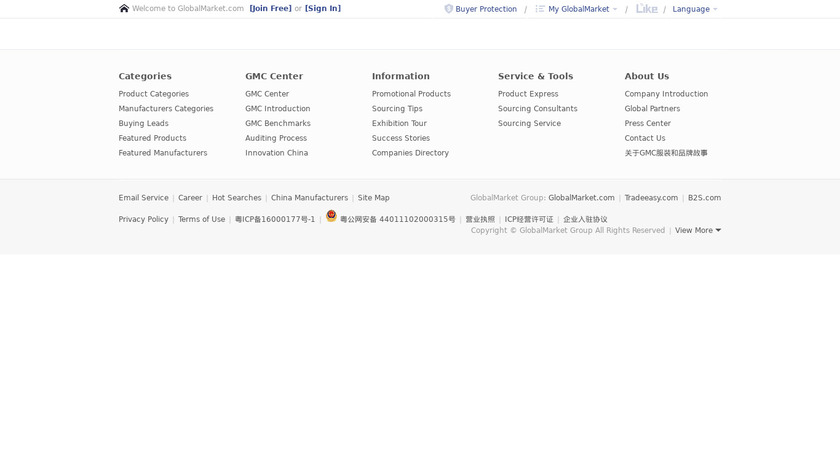Open Auditing Process

276,138
